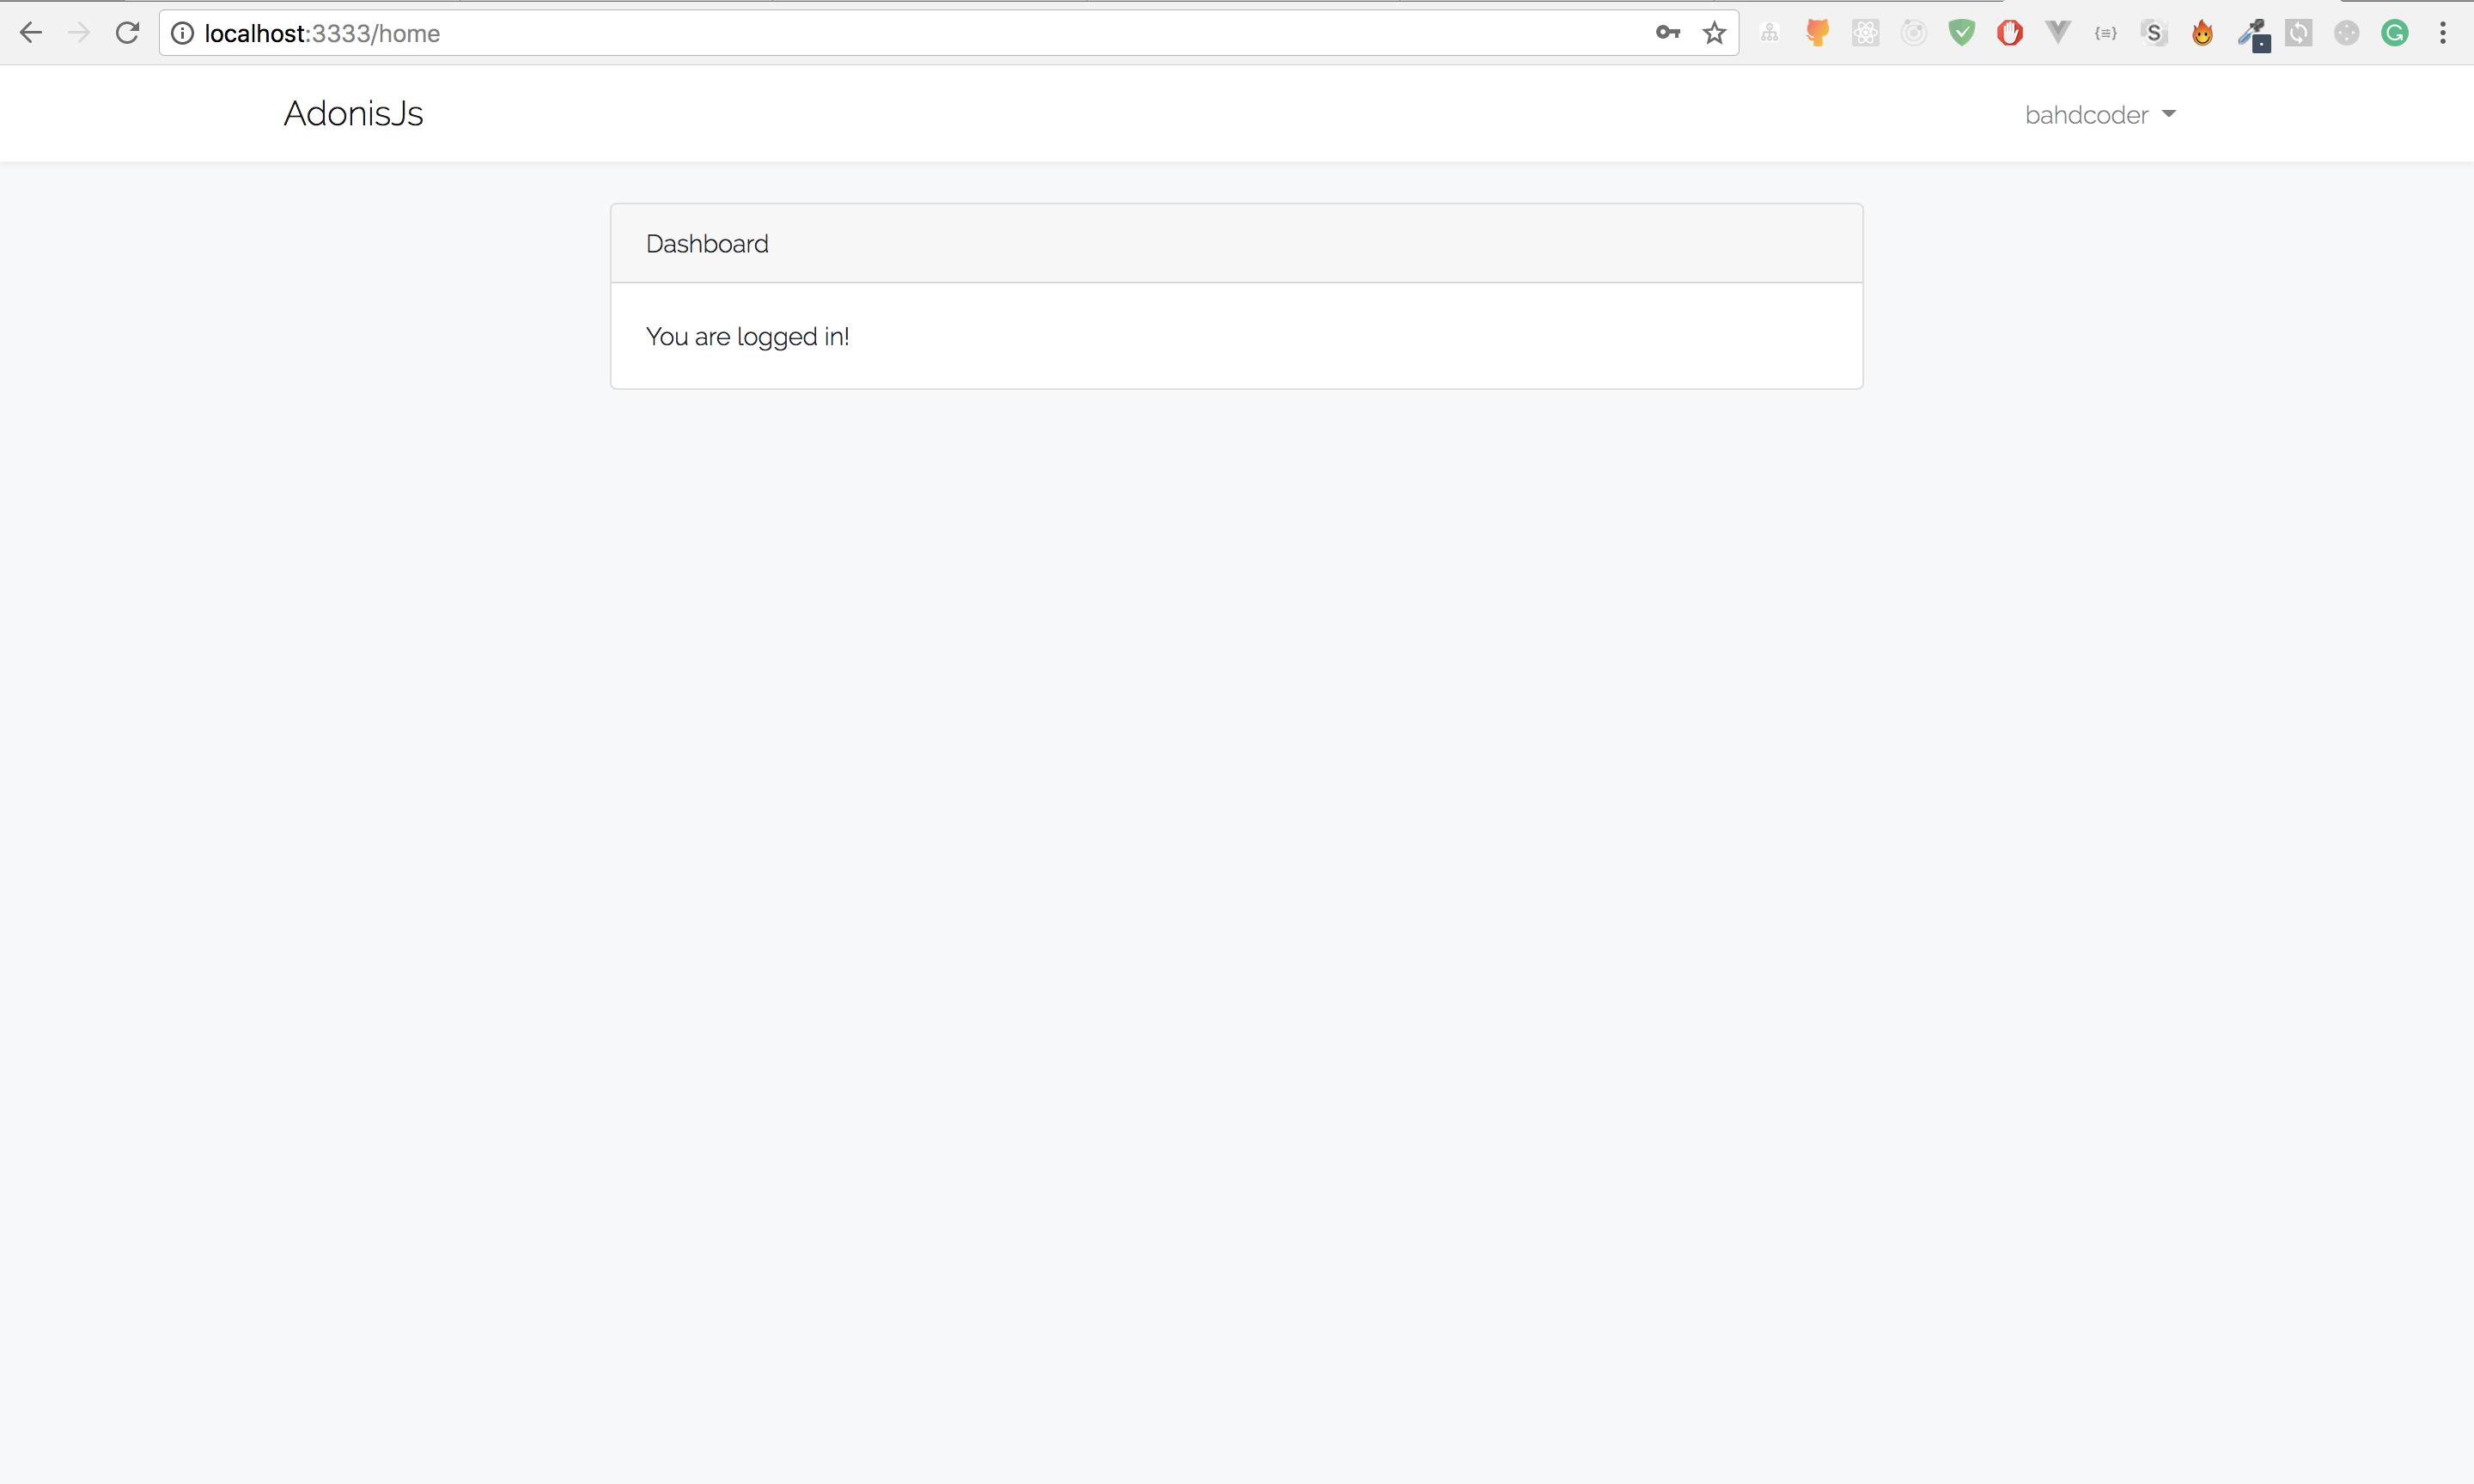Image resolution: width=2474 pixels, height=1484 pixels.
Task: Click the green Grammarly extension icon
Action: 2394,33
